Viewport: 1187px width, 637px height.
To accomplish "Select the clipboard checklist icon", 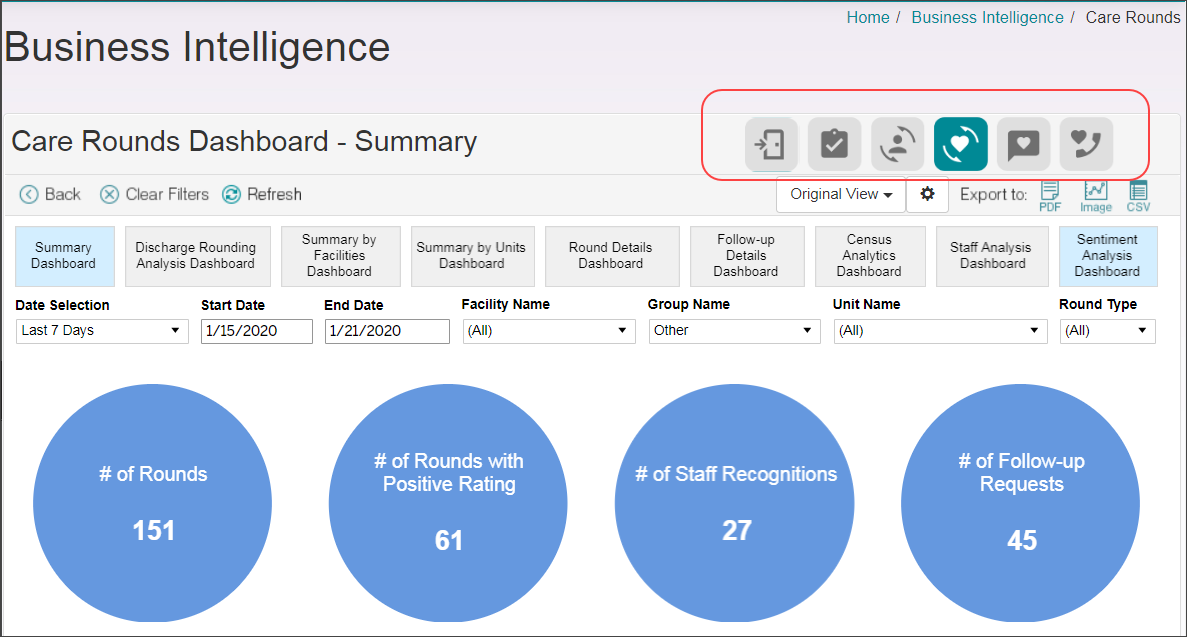I will click(x=834, y=144).
